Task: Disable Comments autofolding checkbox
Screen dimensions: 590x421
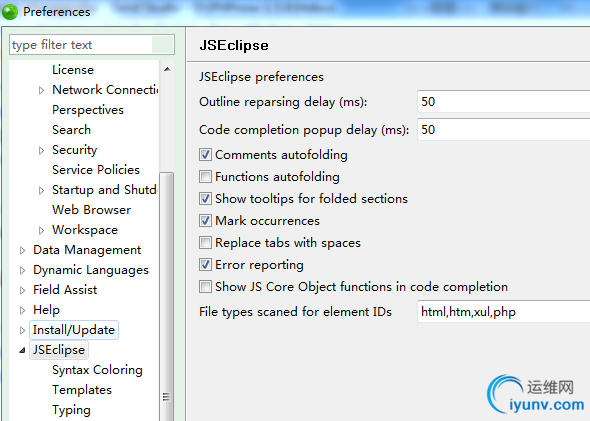Action: pos(205,155)
